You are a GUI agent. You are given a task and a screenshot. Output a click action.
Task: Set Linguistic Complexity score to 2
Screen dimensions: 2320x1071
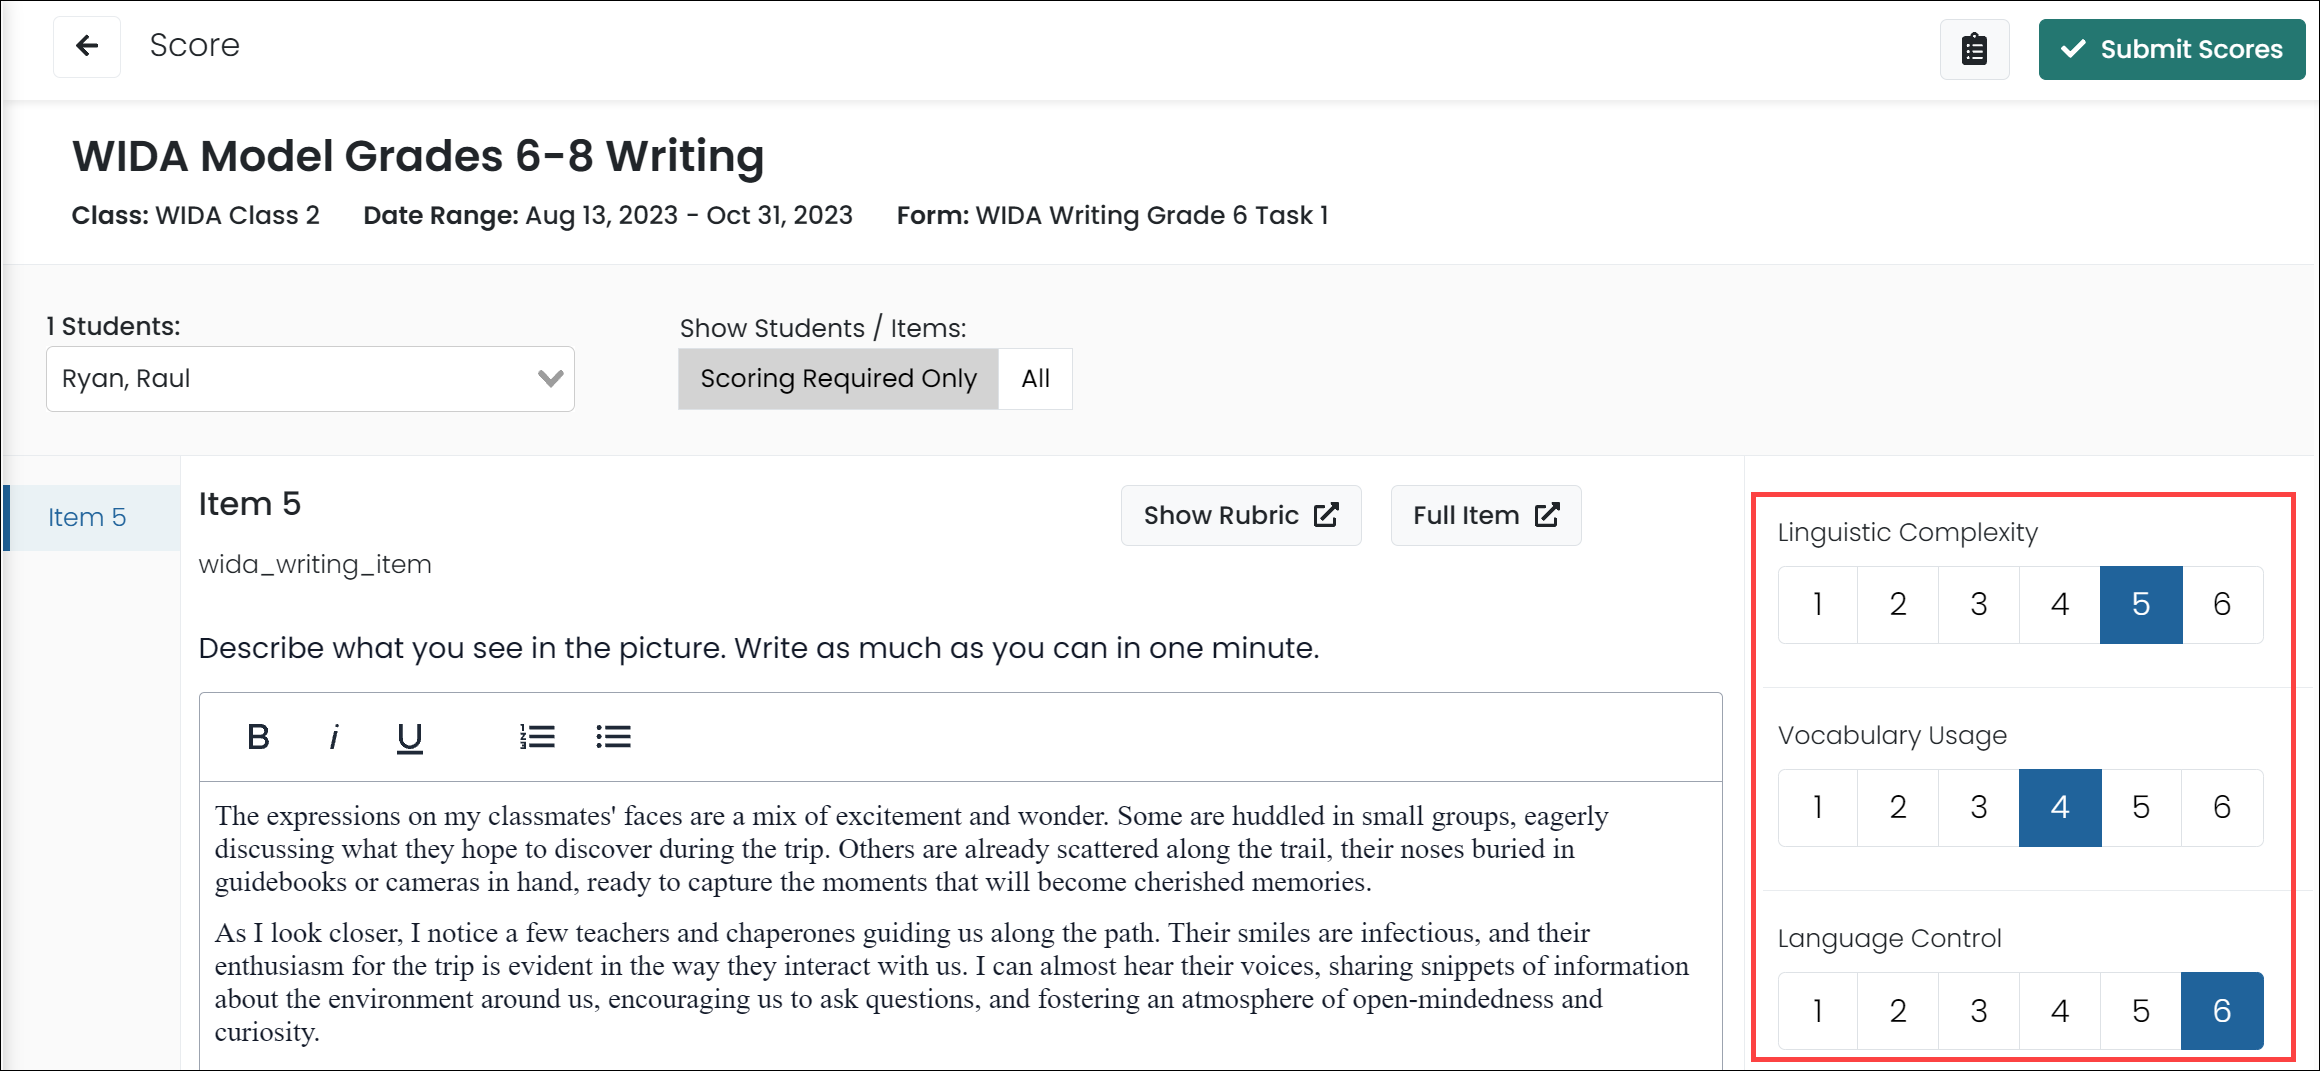1898,605
